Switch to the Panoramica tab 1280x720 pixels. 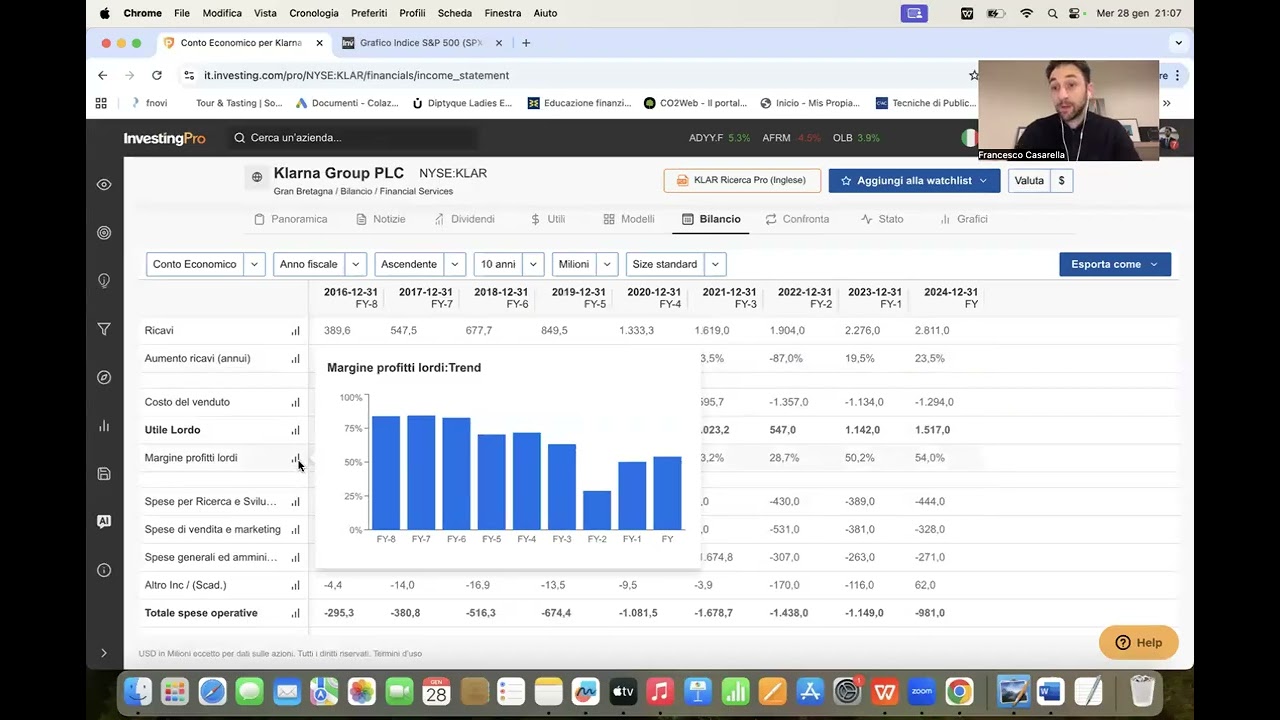pyautogui.click(x=290, y=219)
